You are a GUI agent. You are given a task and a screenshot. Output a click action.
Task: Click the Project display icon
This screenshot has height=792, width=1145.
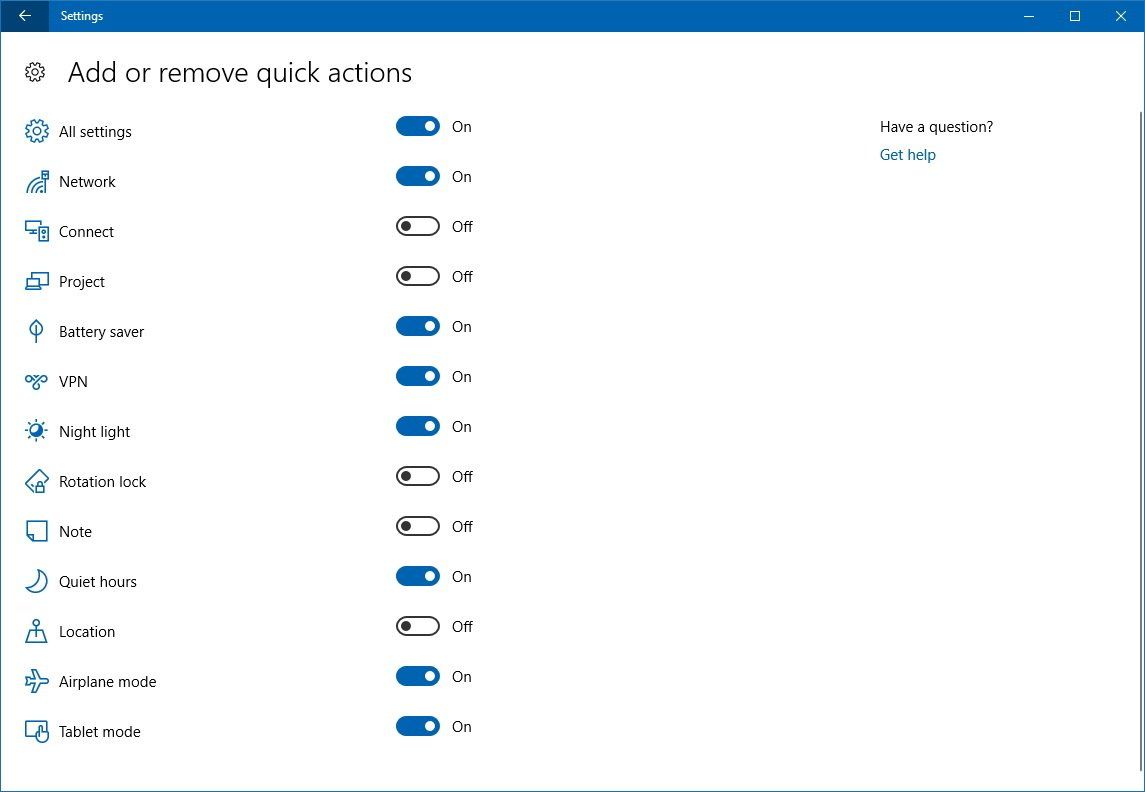[x=36, y=281]
